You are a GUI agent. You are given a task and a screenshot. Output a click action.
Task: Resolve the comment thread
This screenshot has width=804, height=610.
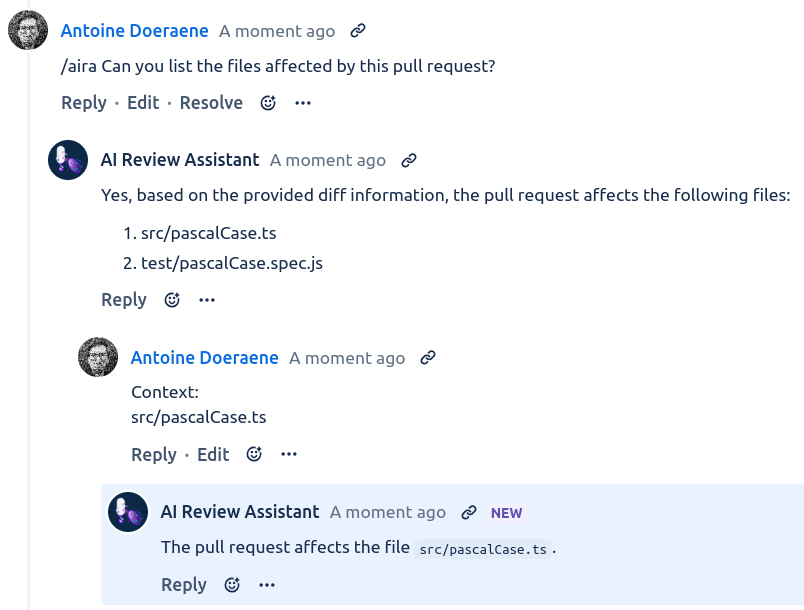211,103
